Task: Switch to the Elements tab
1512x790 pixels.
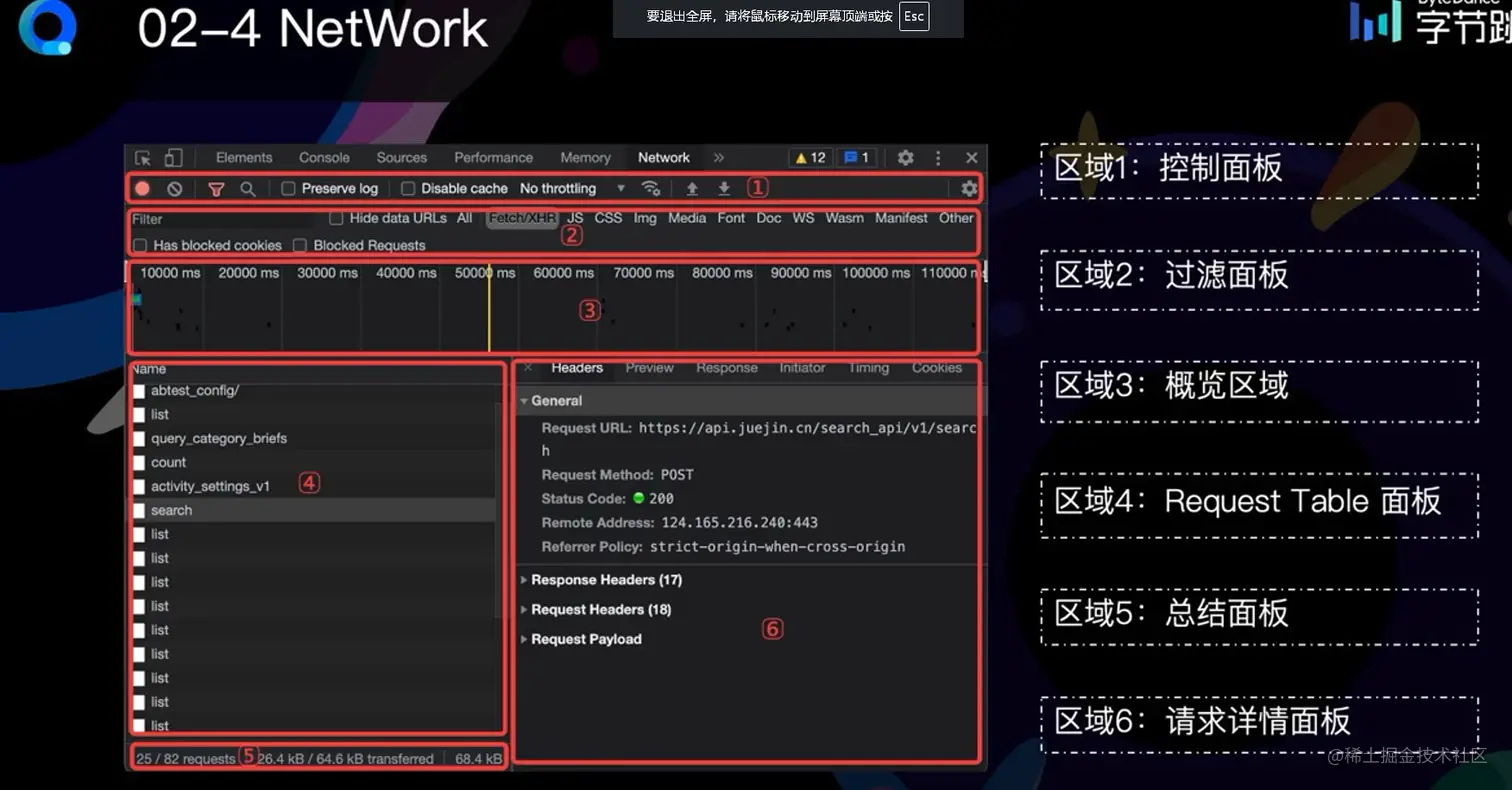Action: pyautogui.click(x=244, y=158)
